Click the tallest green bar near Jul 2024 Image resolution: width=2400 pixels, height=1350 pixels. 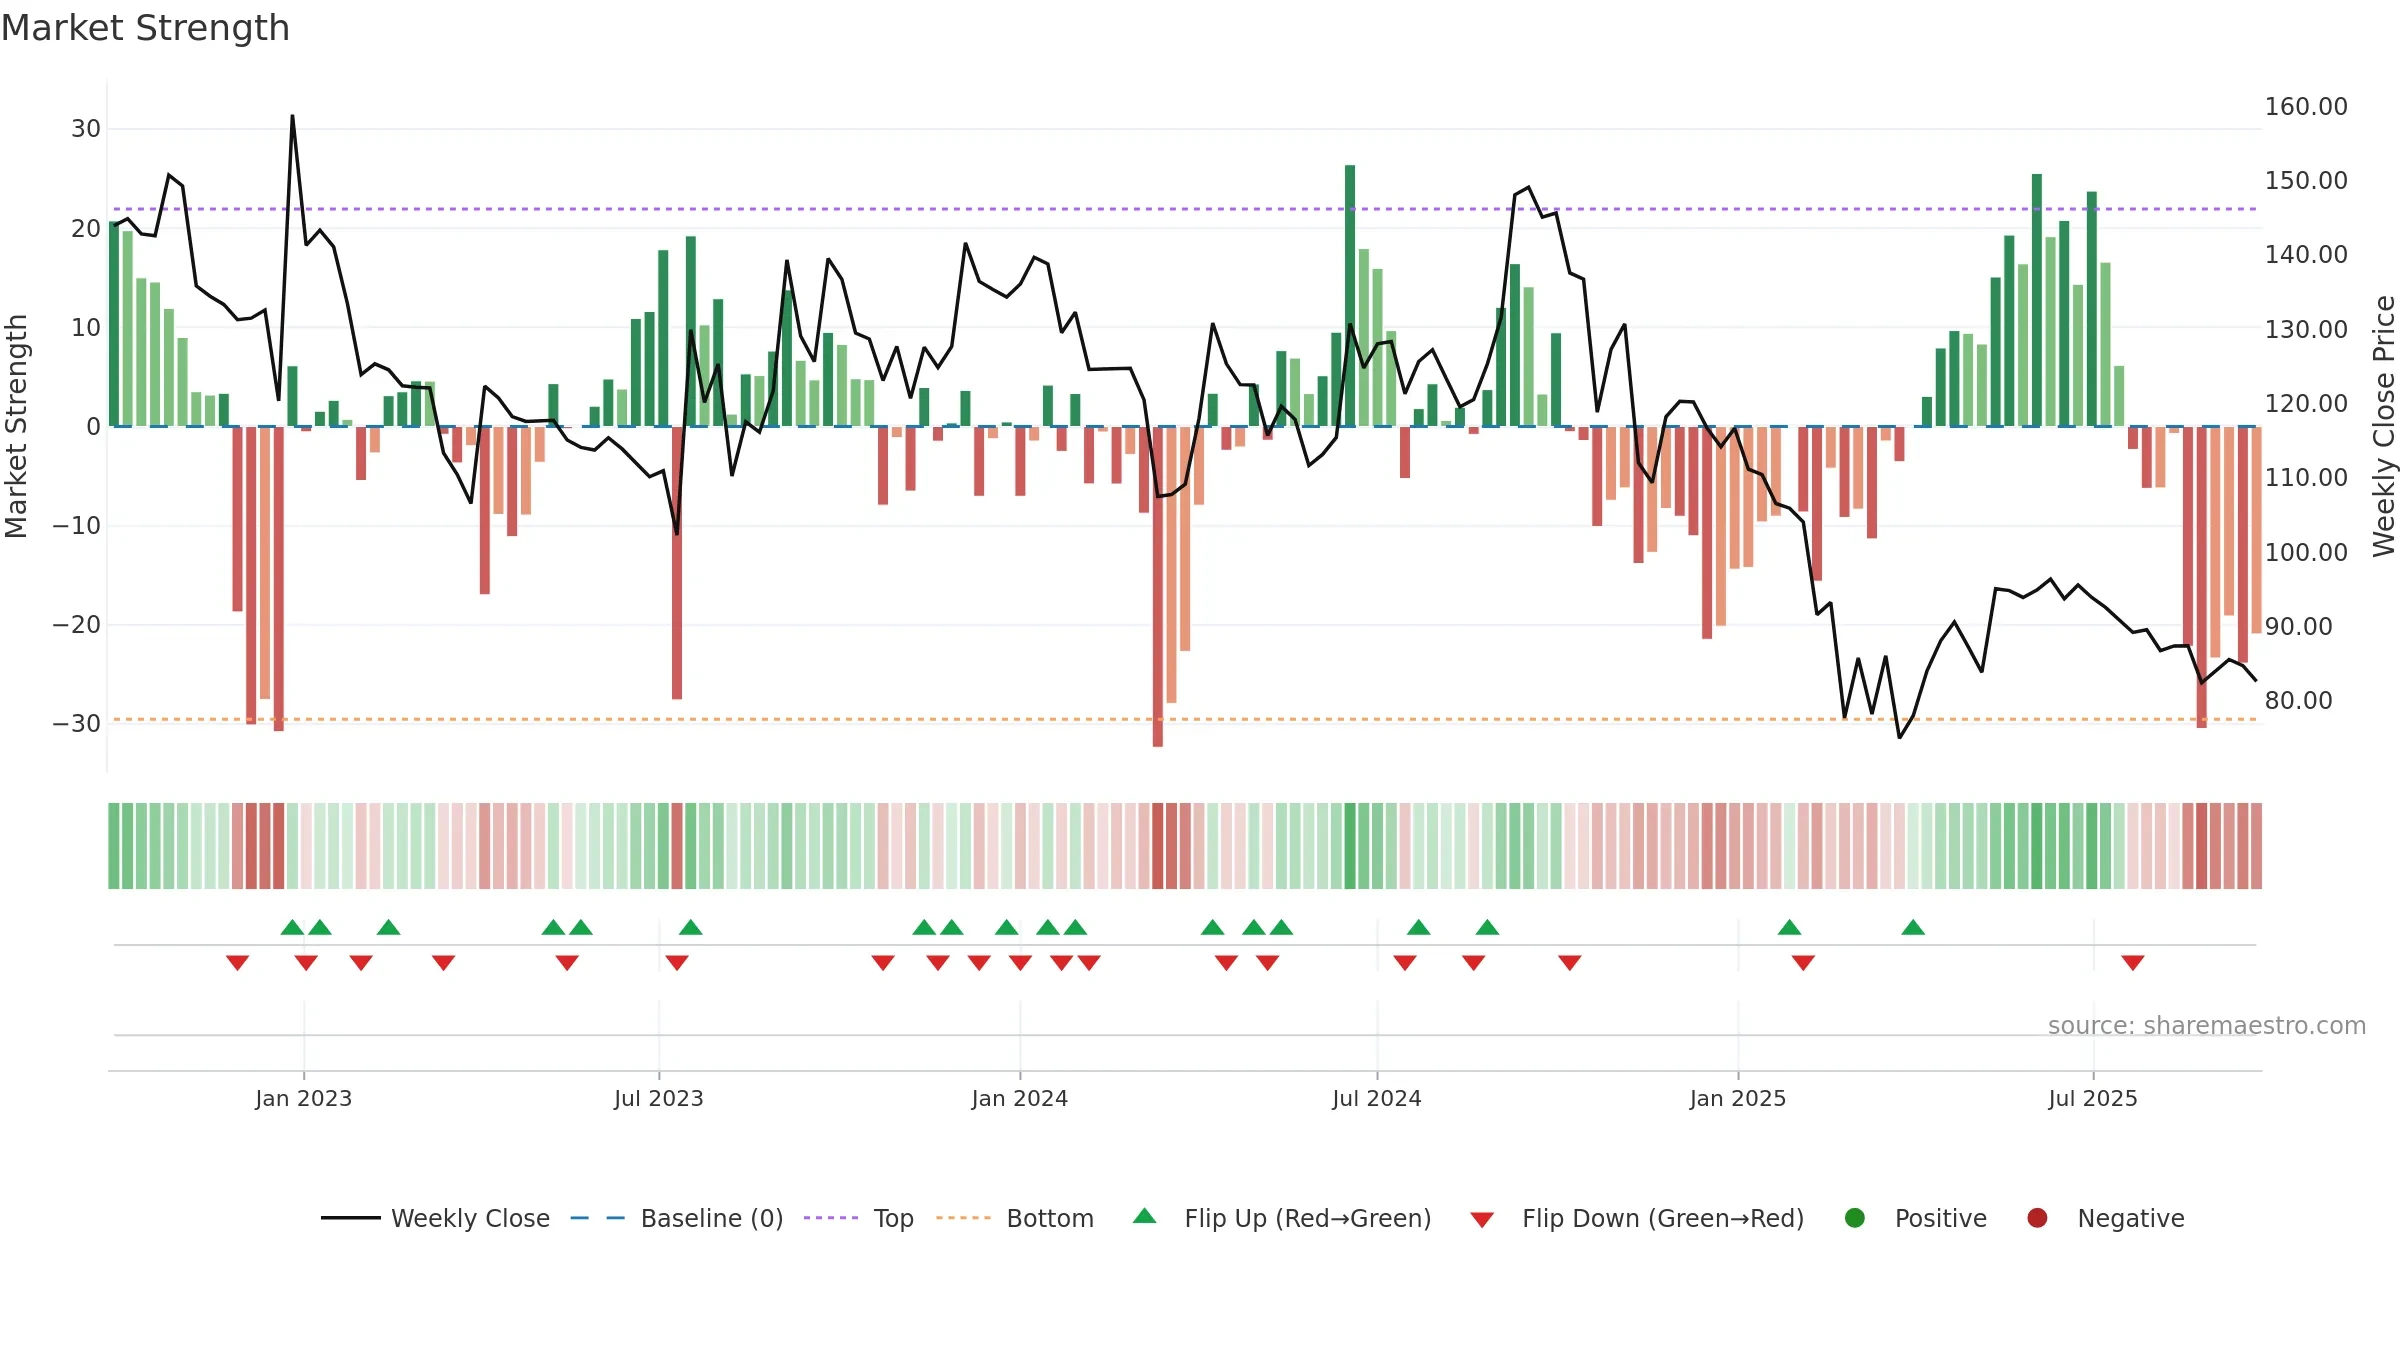point(1350,296)
